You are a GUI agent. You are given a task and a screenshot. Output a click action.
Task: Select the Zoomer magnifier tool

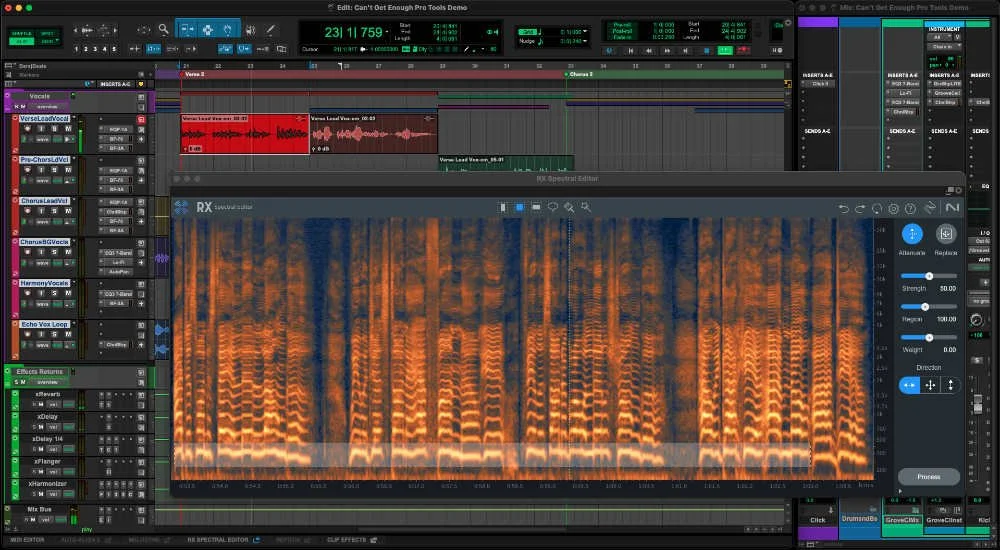pos(164,29)
